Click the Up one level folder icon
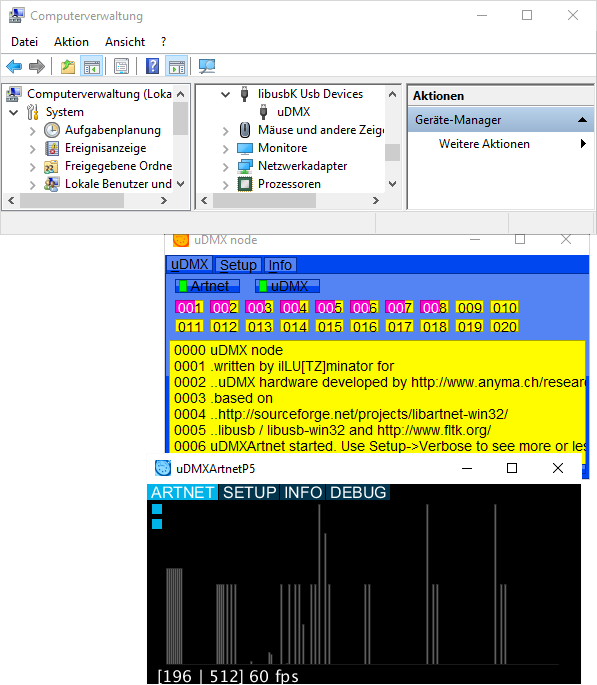The image size is (597, 685). [x=68, y=67]
